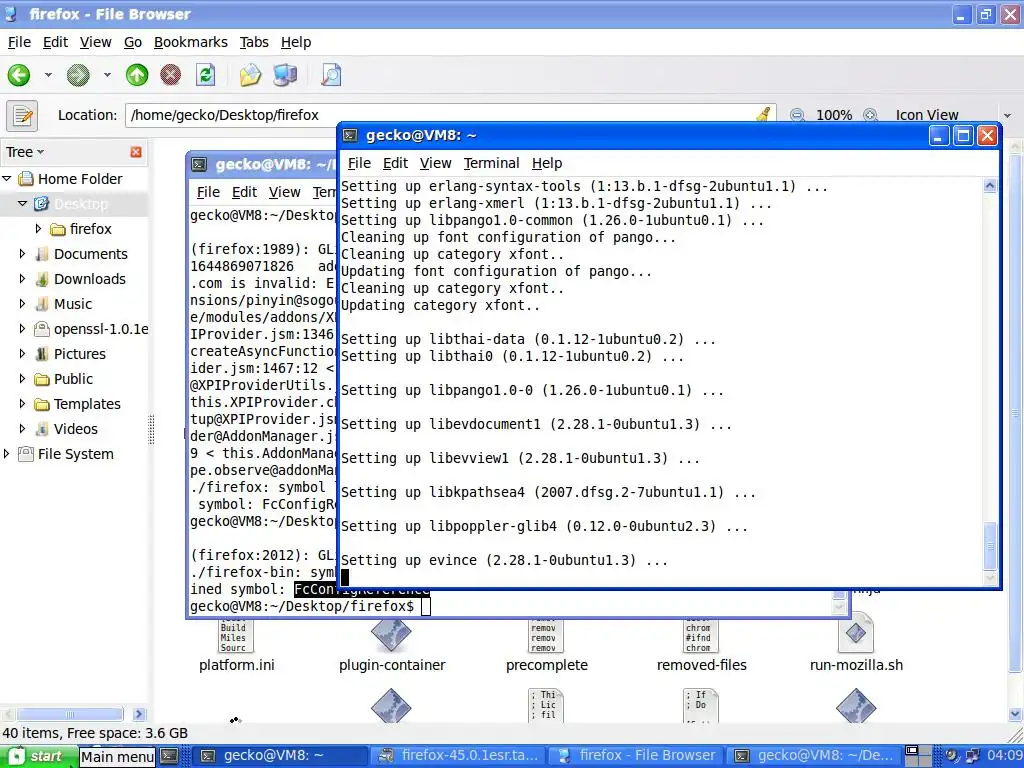
Task: Open File Browser's Go menu
Action: [133, 42]
